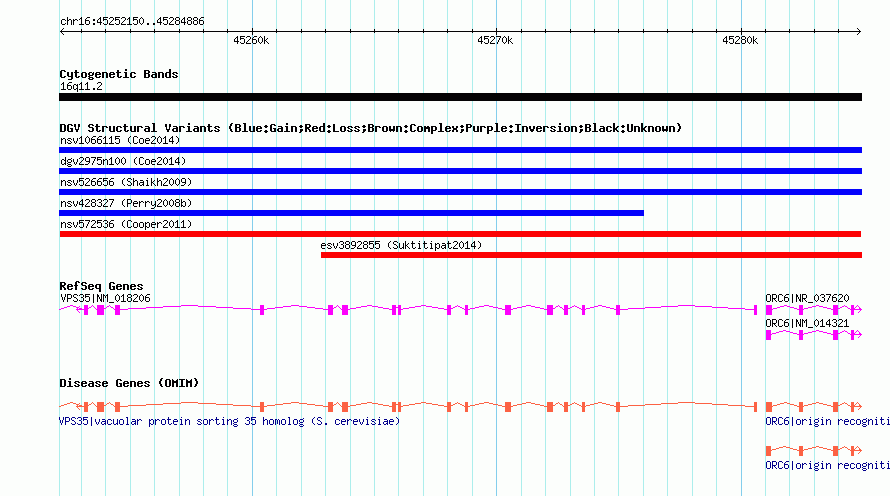890x496 pixels.
Task: Open the esv3892855 (Suktitipat2014) variant label
Action: [401, 245]
